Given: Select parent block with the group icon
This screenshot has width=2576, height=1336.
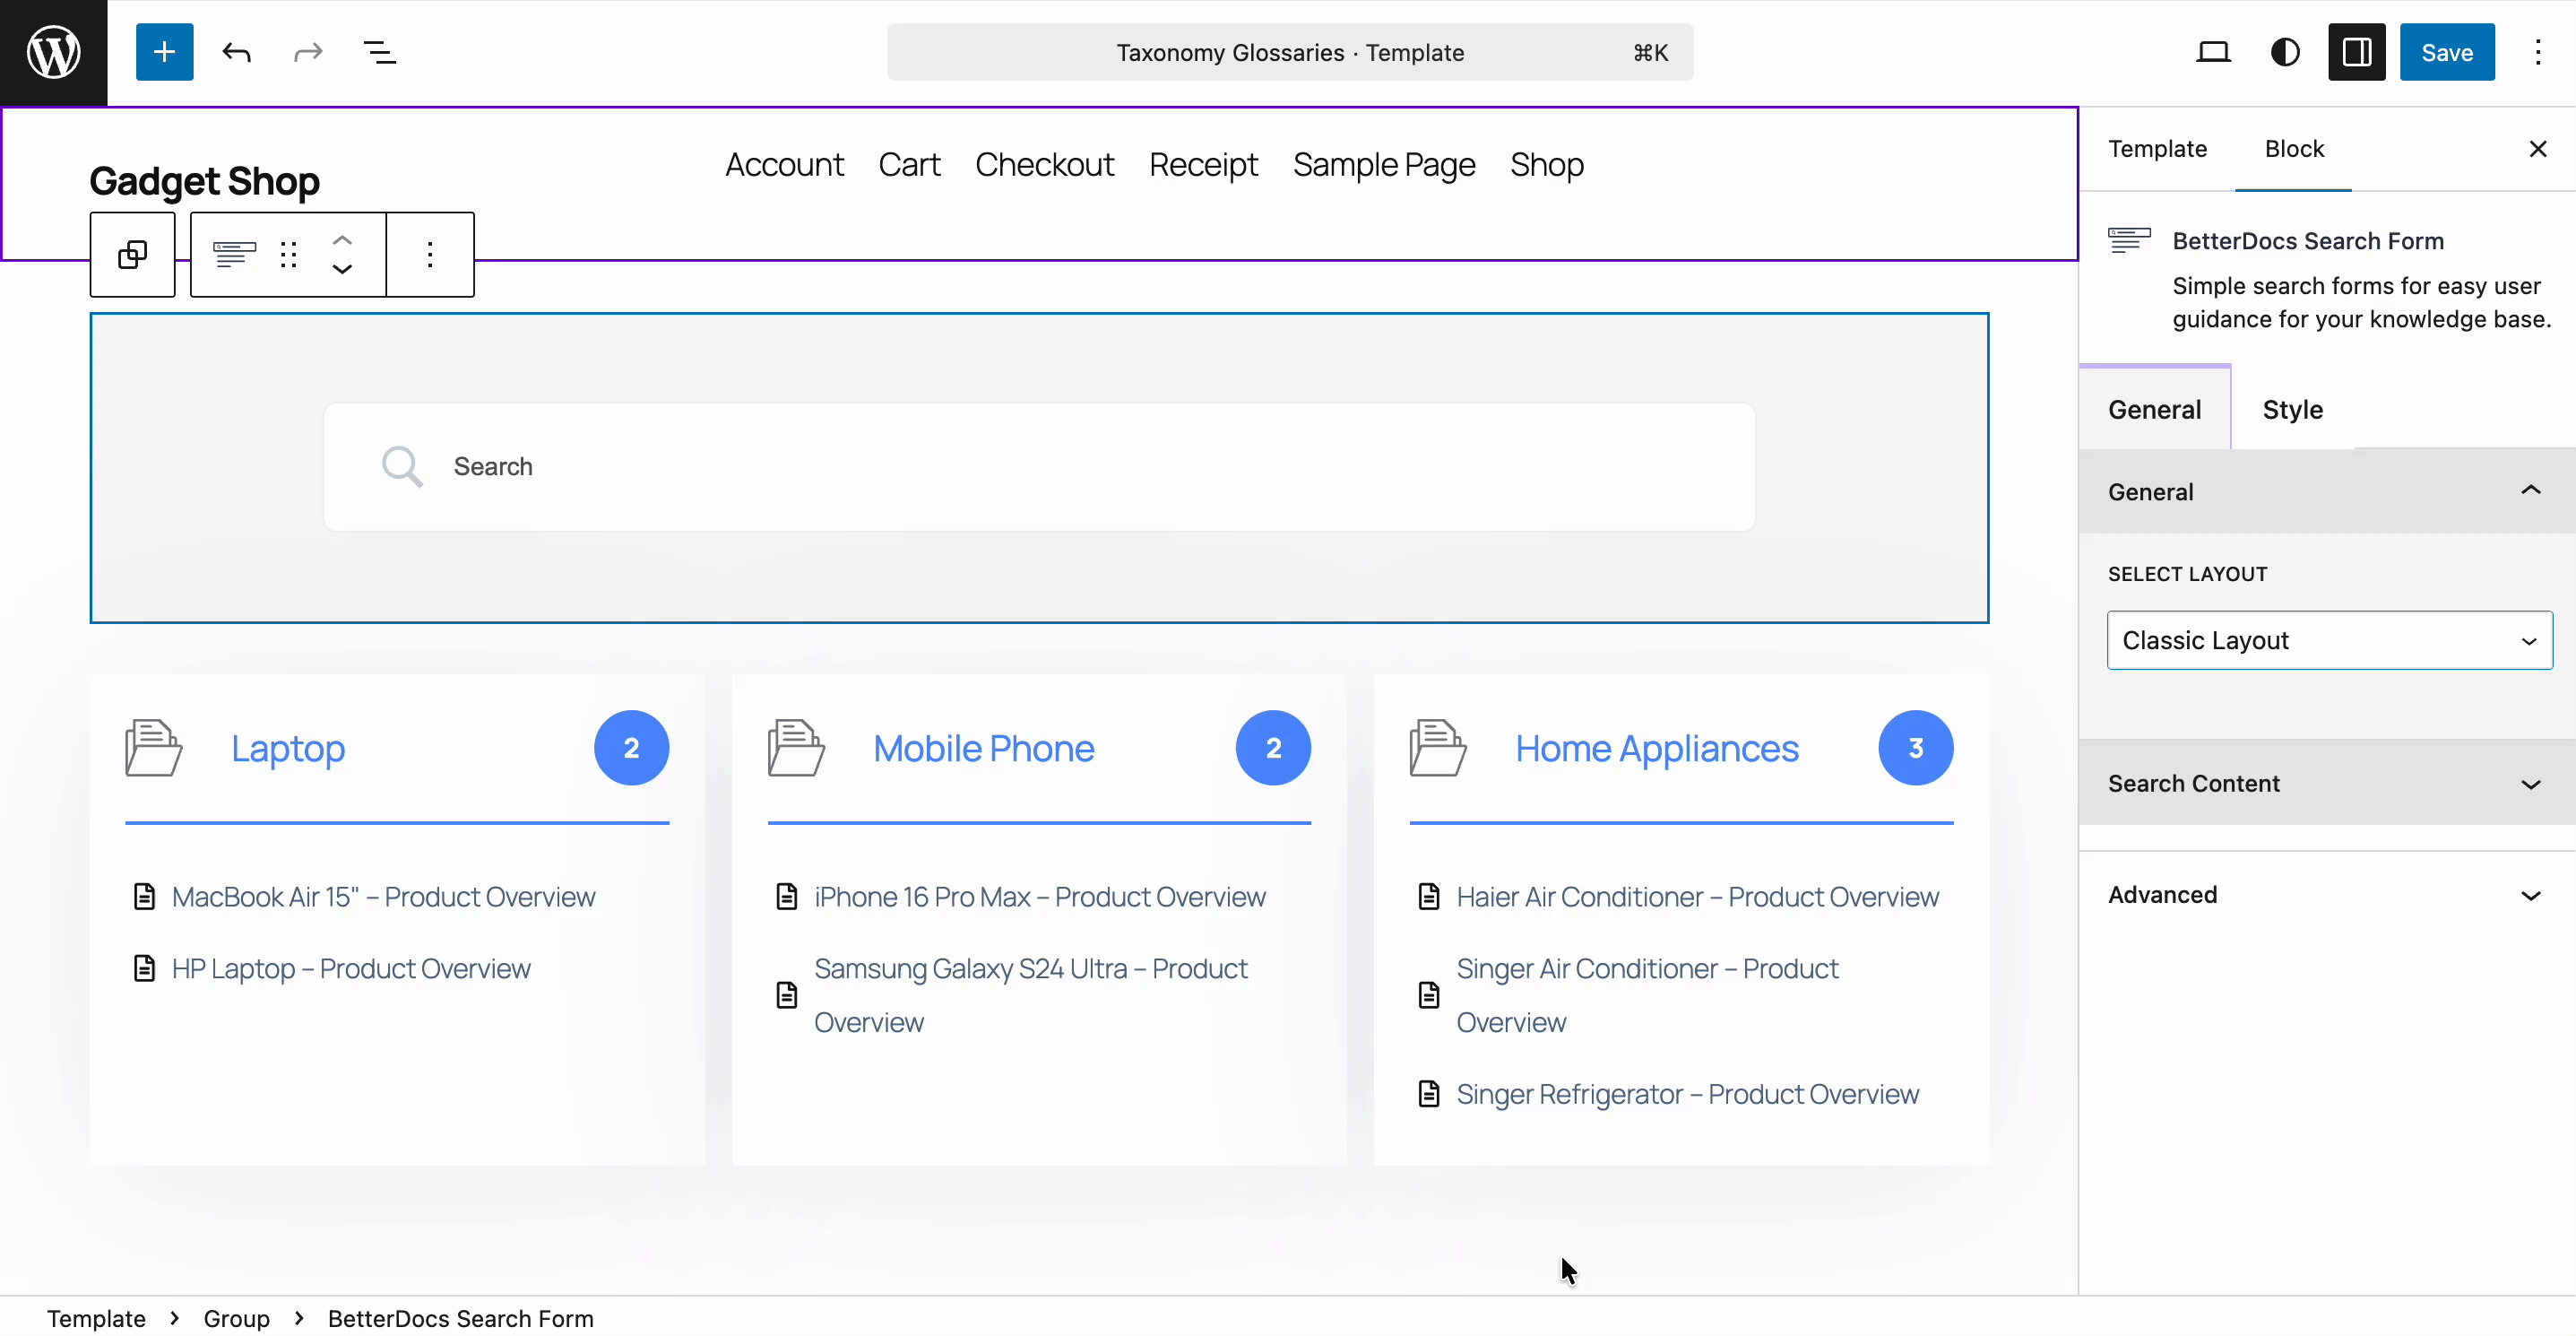Looking at the screenshot, I should [132, 255].
